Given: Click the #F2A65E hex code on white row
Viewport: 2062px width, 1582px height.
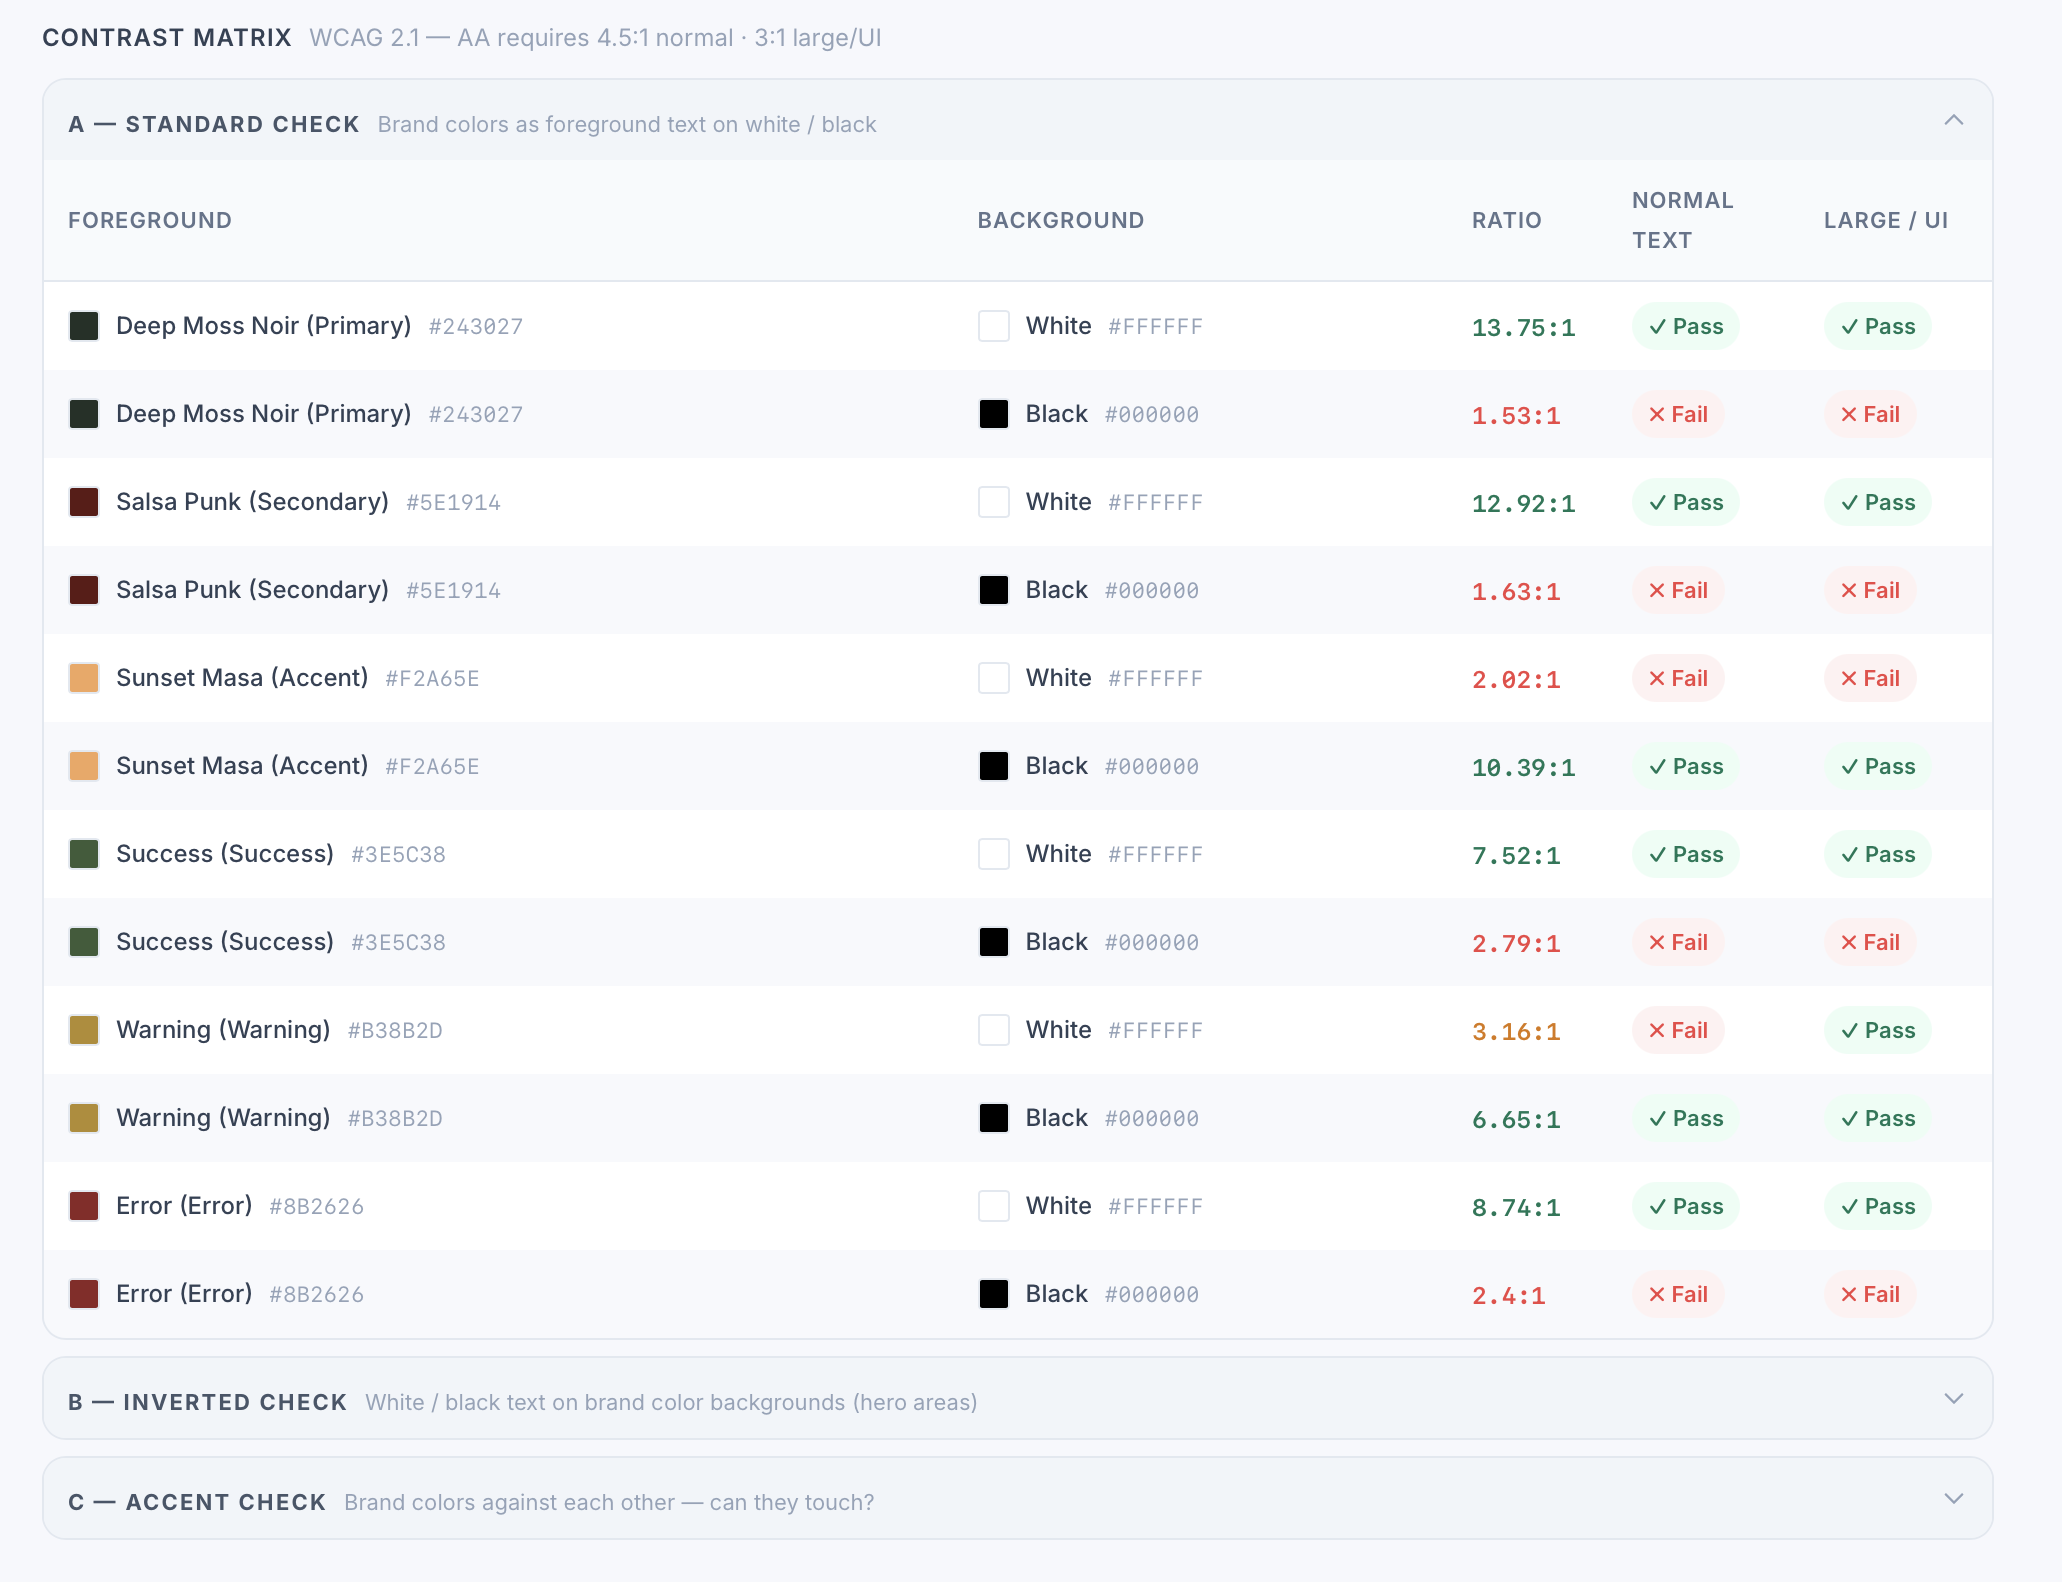Looking at the screenshot, I should point(432,679).
